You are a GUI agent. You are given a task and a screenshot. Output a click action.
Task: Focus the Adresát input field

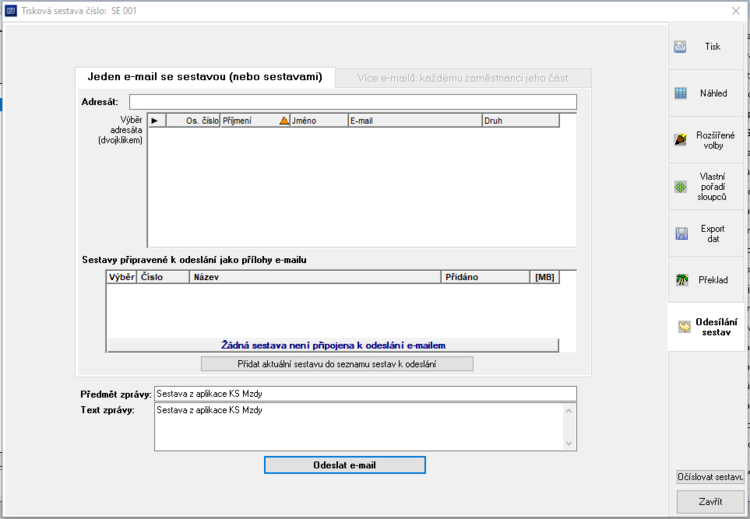point(353,102)
